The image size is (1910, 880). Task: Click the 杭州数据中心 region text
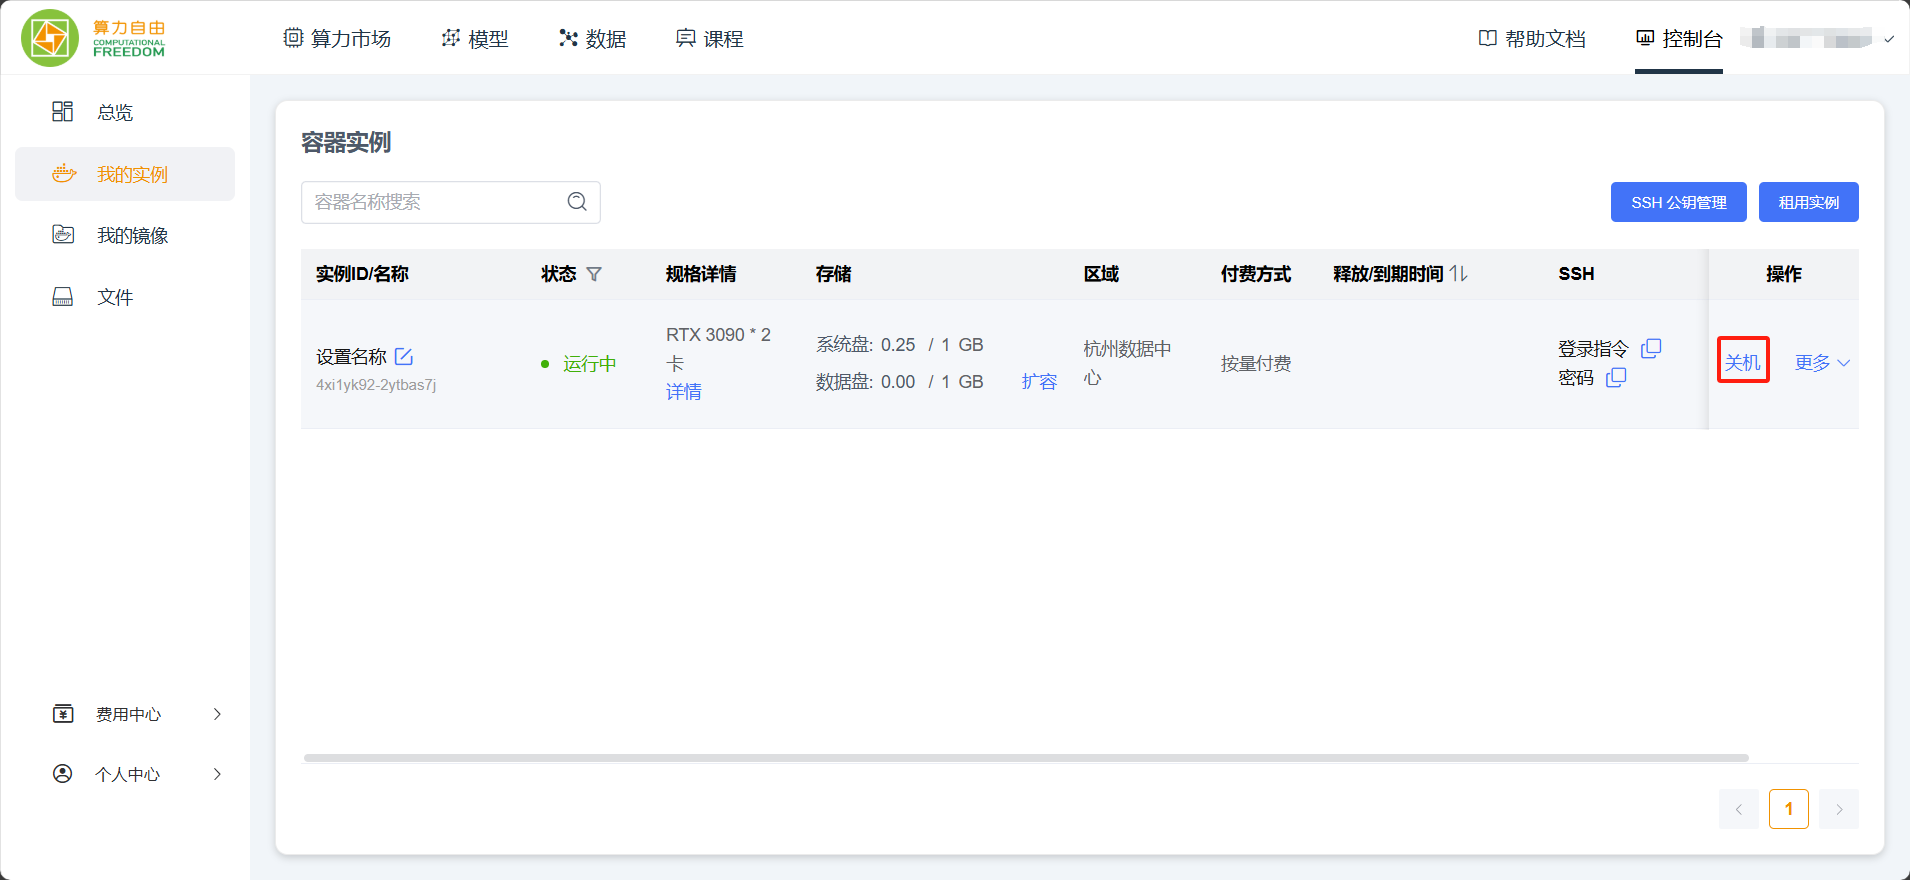[x=1127, y=363]
